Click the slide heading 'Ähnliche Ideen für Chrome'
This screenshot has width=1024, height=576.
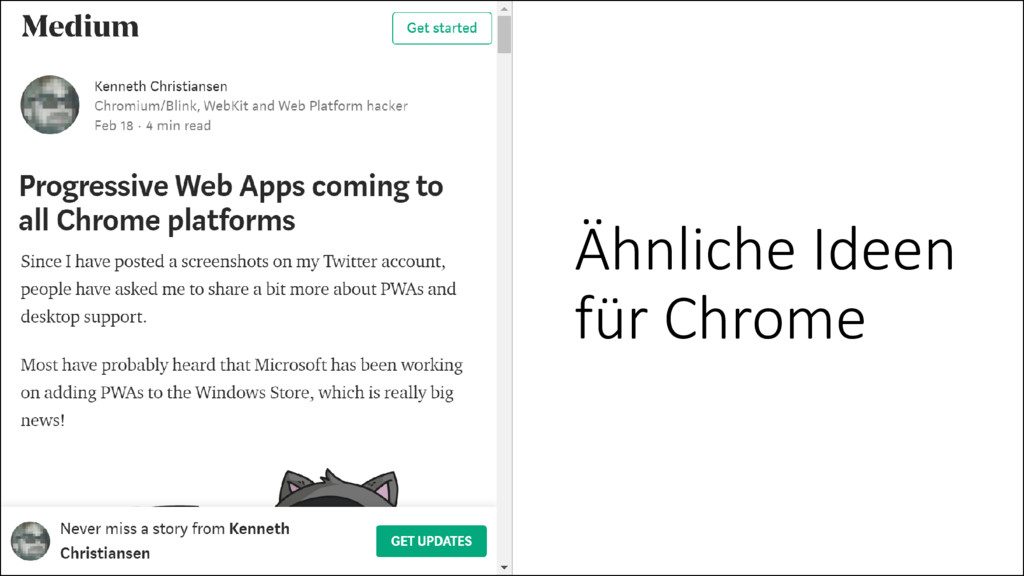(x=765, y=283)
